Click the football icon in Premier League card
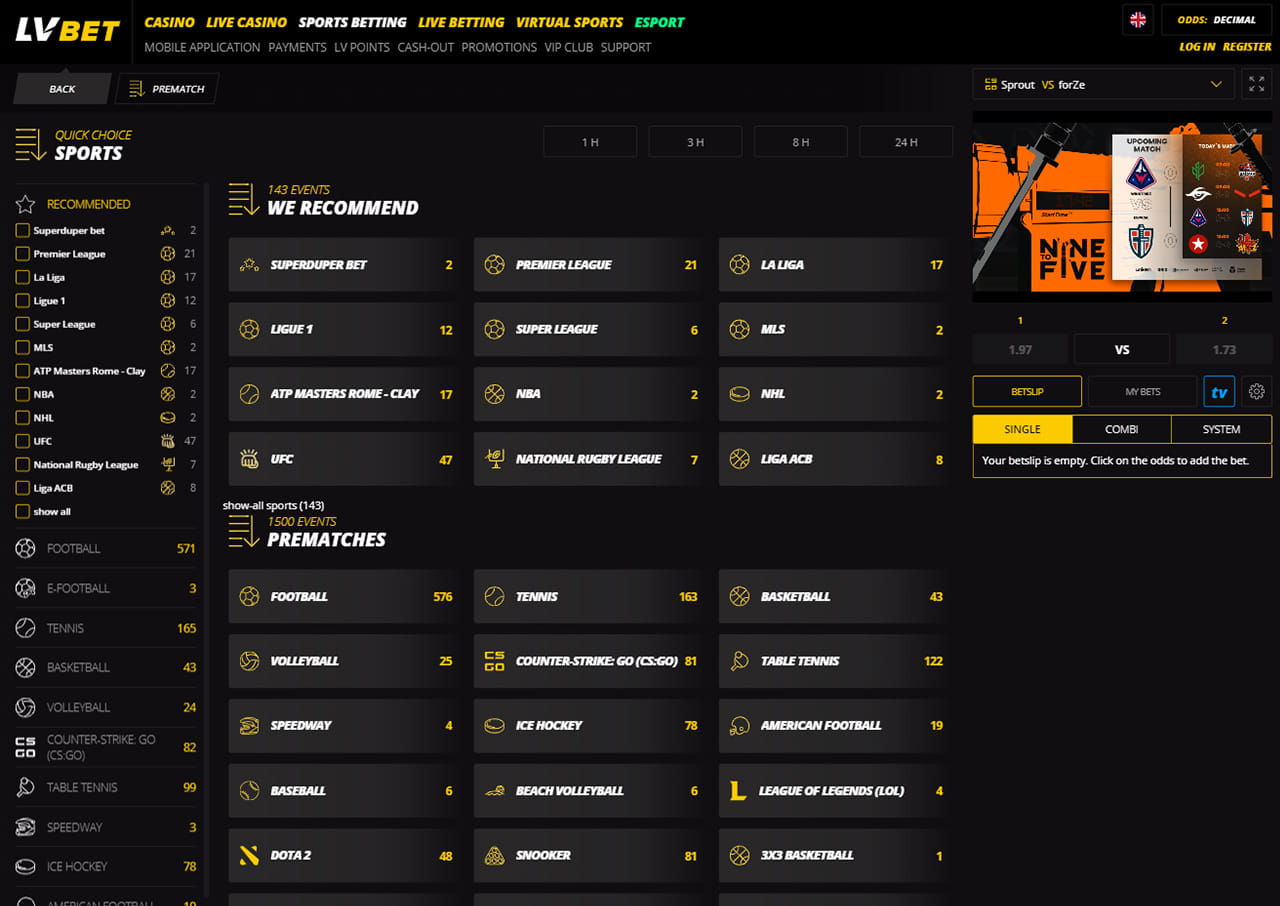 click(494, 265)
